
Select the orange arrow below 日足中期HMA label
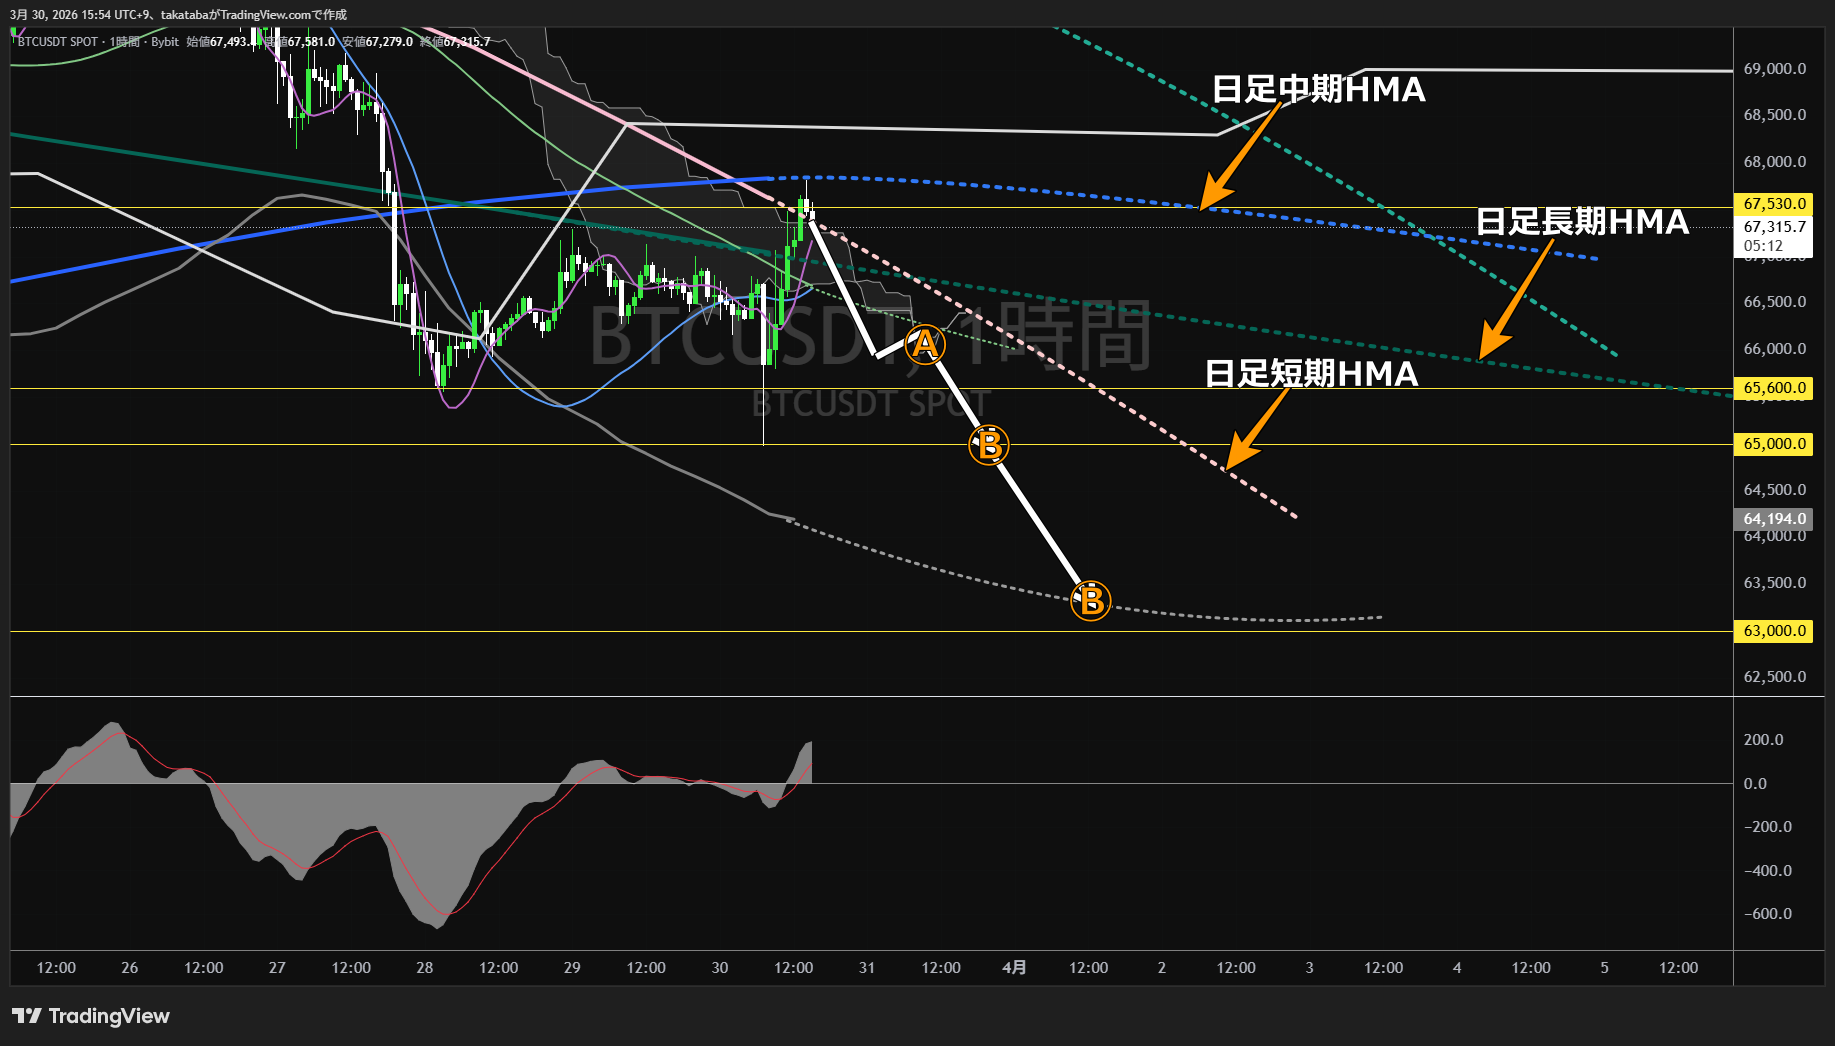click(x=1240, y=156)
